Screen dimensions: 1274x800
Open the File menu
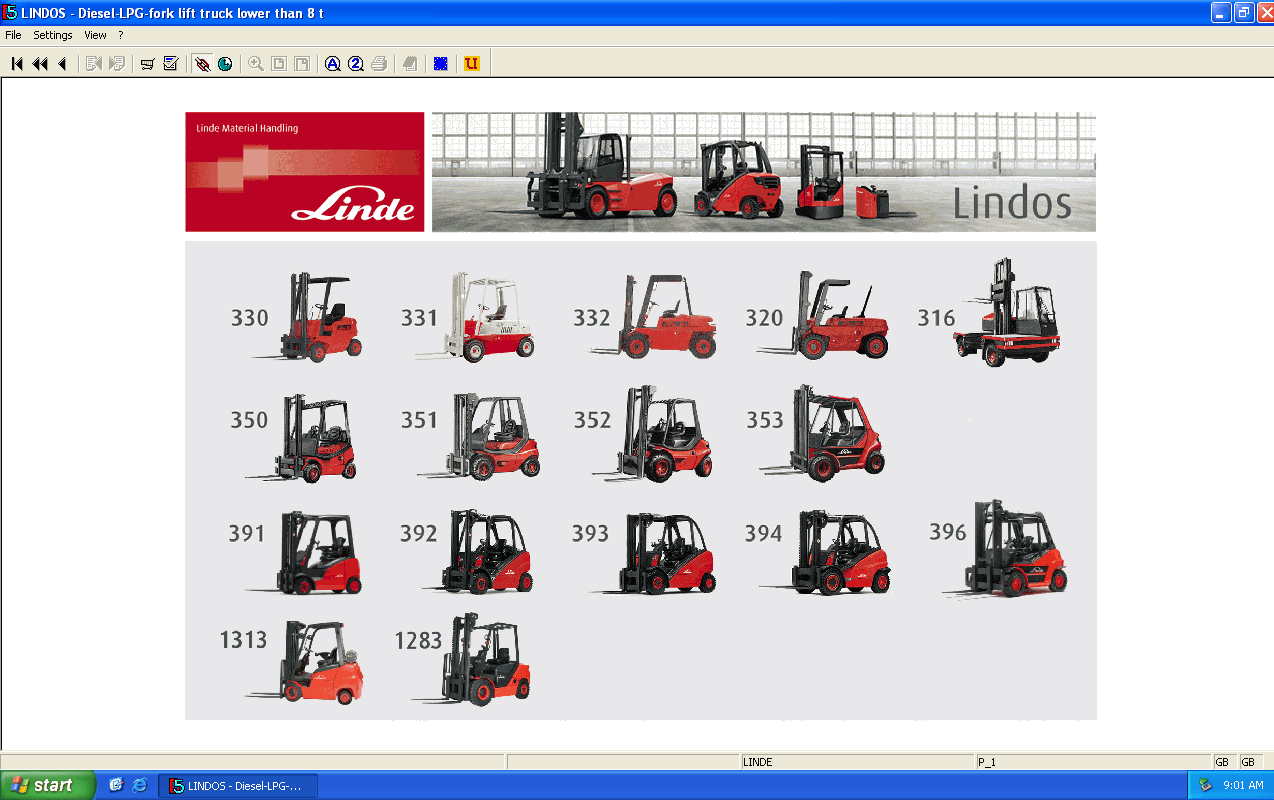pyautogui.click(x=13, y=35)
